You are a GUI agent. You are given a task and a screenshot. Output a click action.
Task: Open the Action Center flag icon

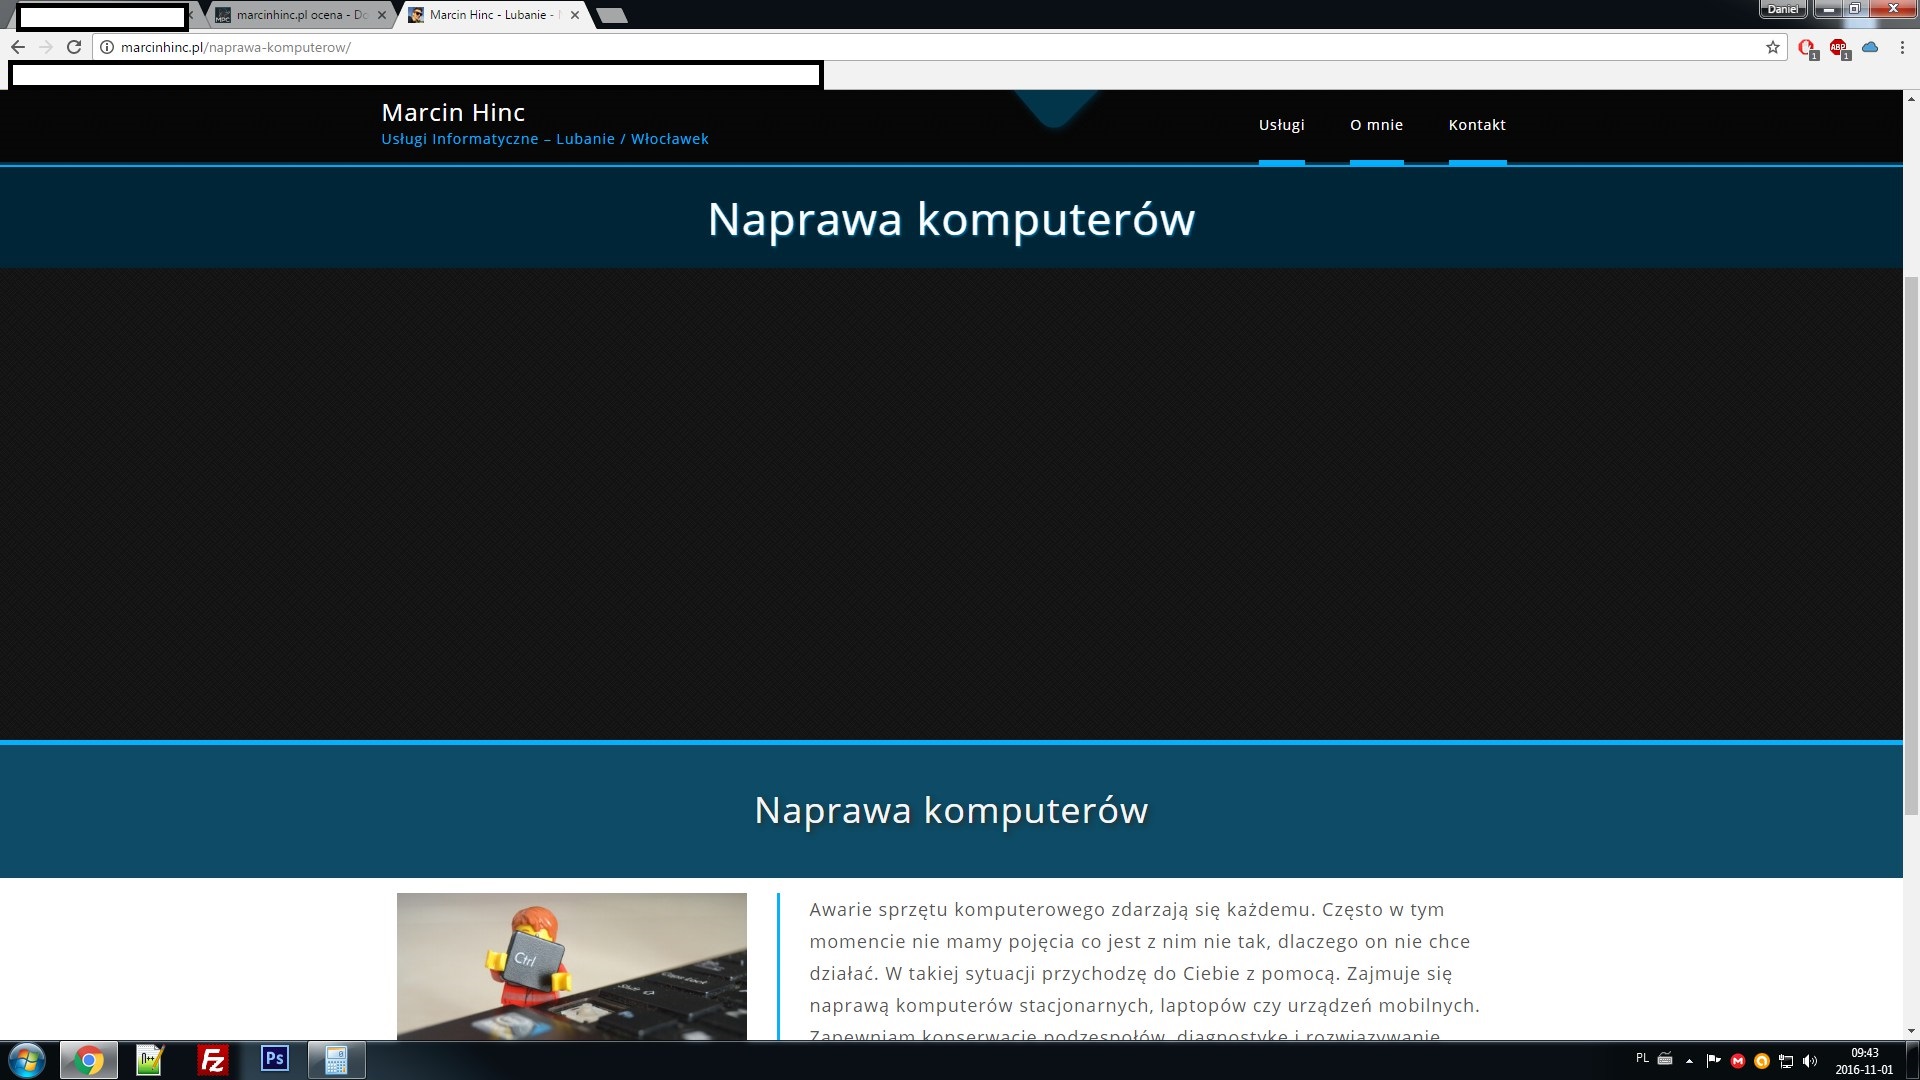coord(1713,1061)
